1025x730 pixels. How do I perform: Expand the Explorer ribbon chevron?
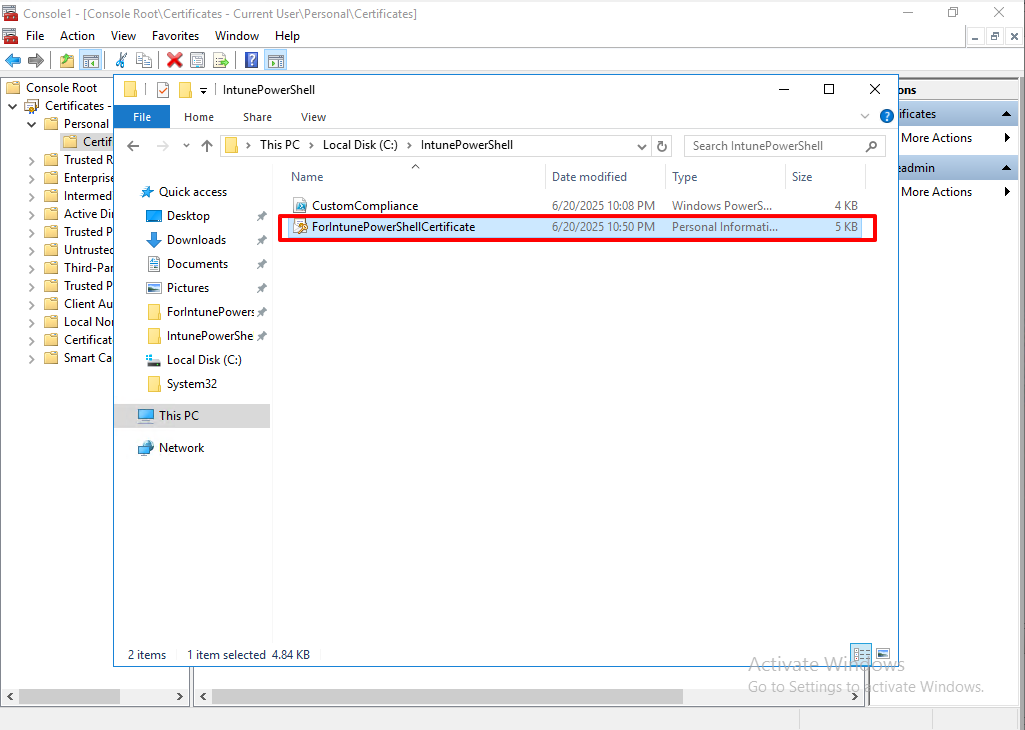pos(865,116)
